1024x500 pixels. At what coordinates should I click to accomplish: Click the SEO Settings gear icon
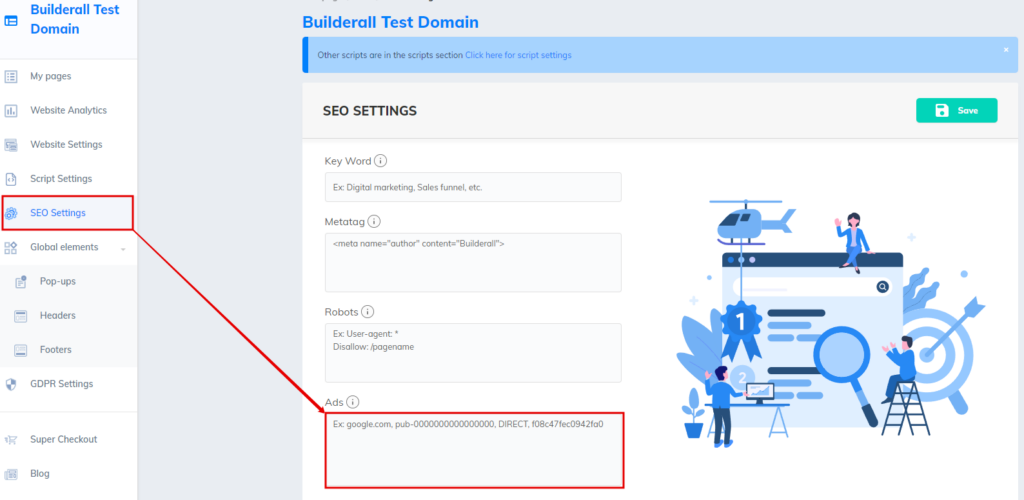(x=11, y=213)
